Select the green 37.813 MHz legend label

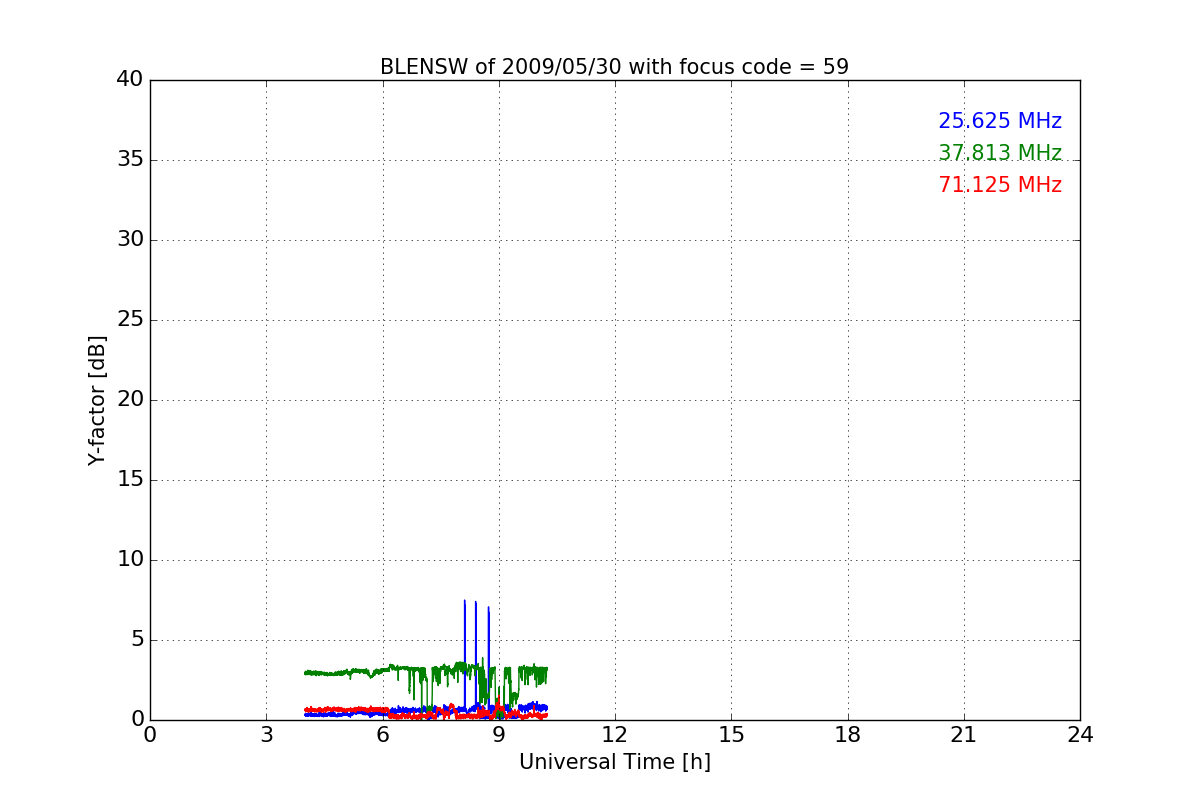pyautogui.click(x=1000, y=153)
